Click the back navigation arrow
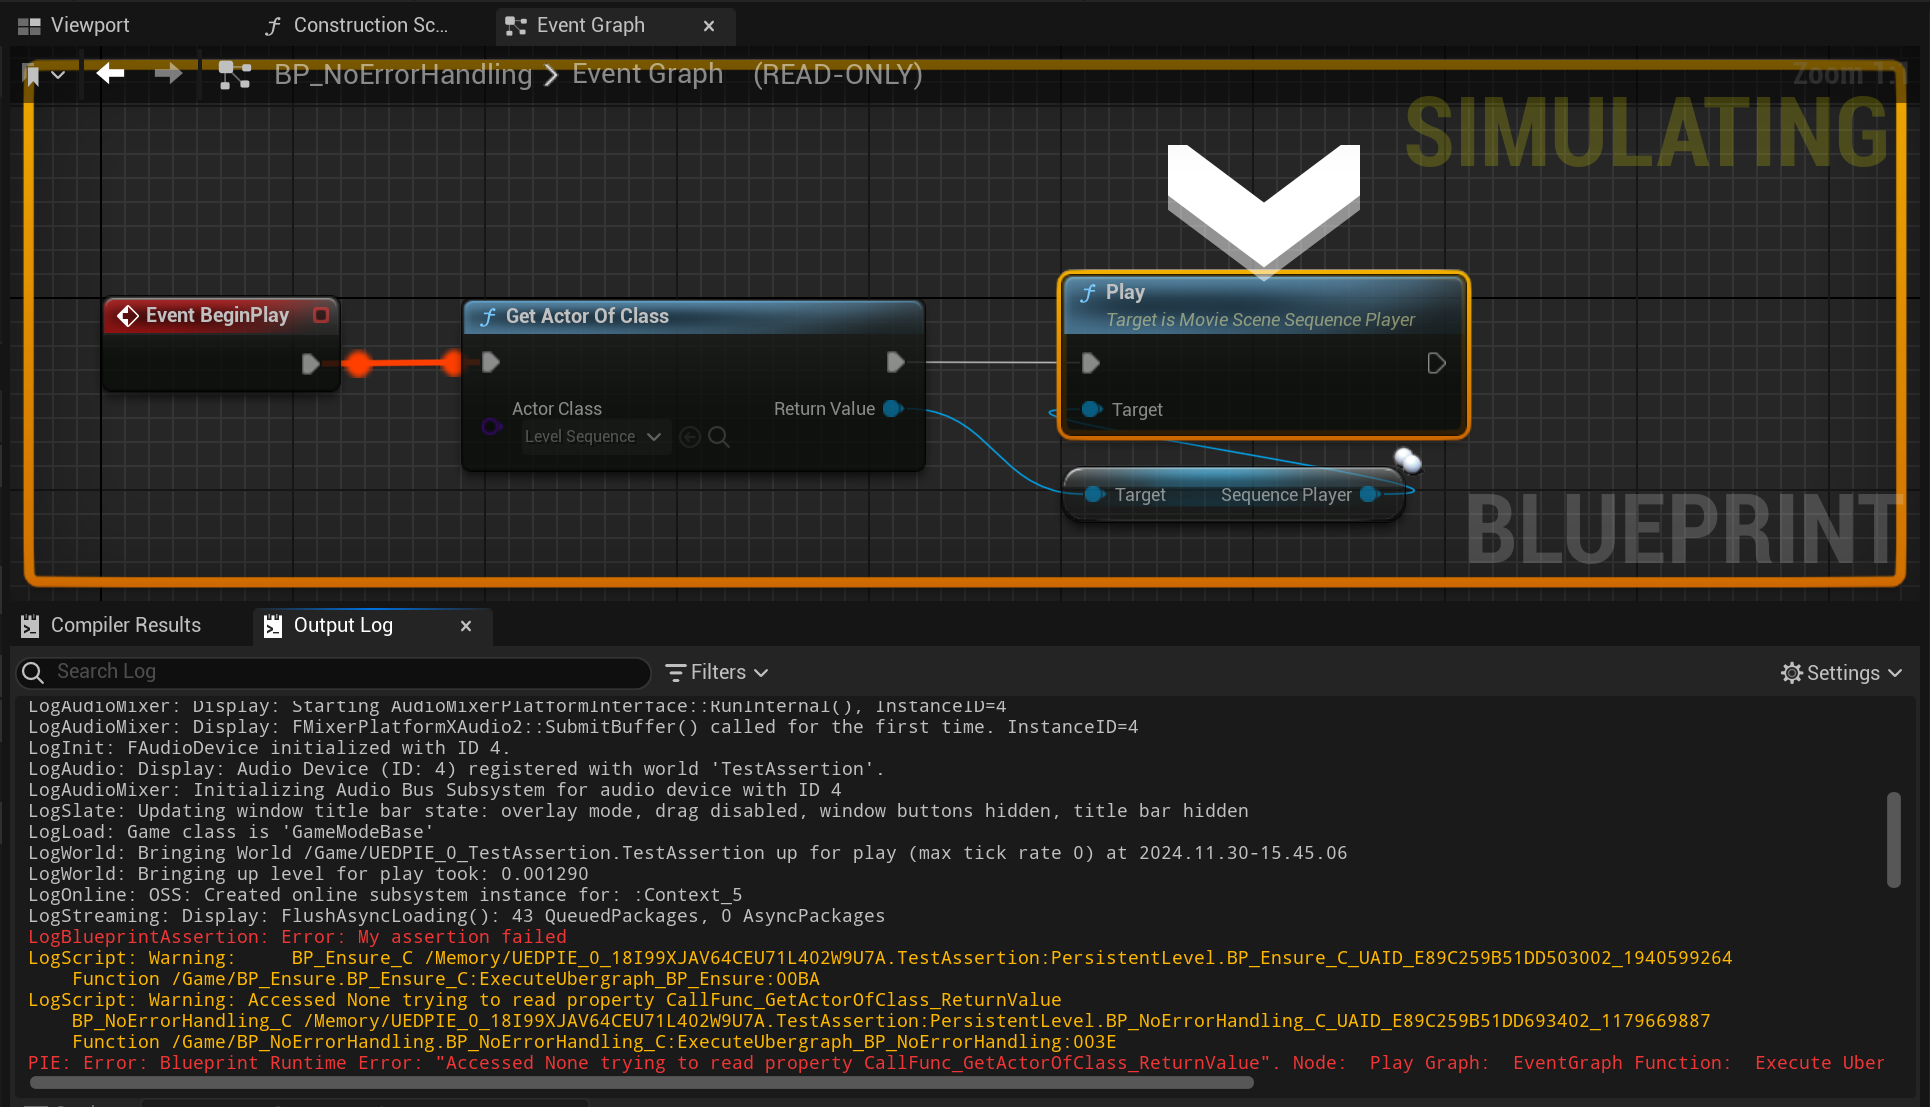1930x1107 pixels. [x=109, y=74]
